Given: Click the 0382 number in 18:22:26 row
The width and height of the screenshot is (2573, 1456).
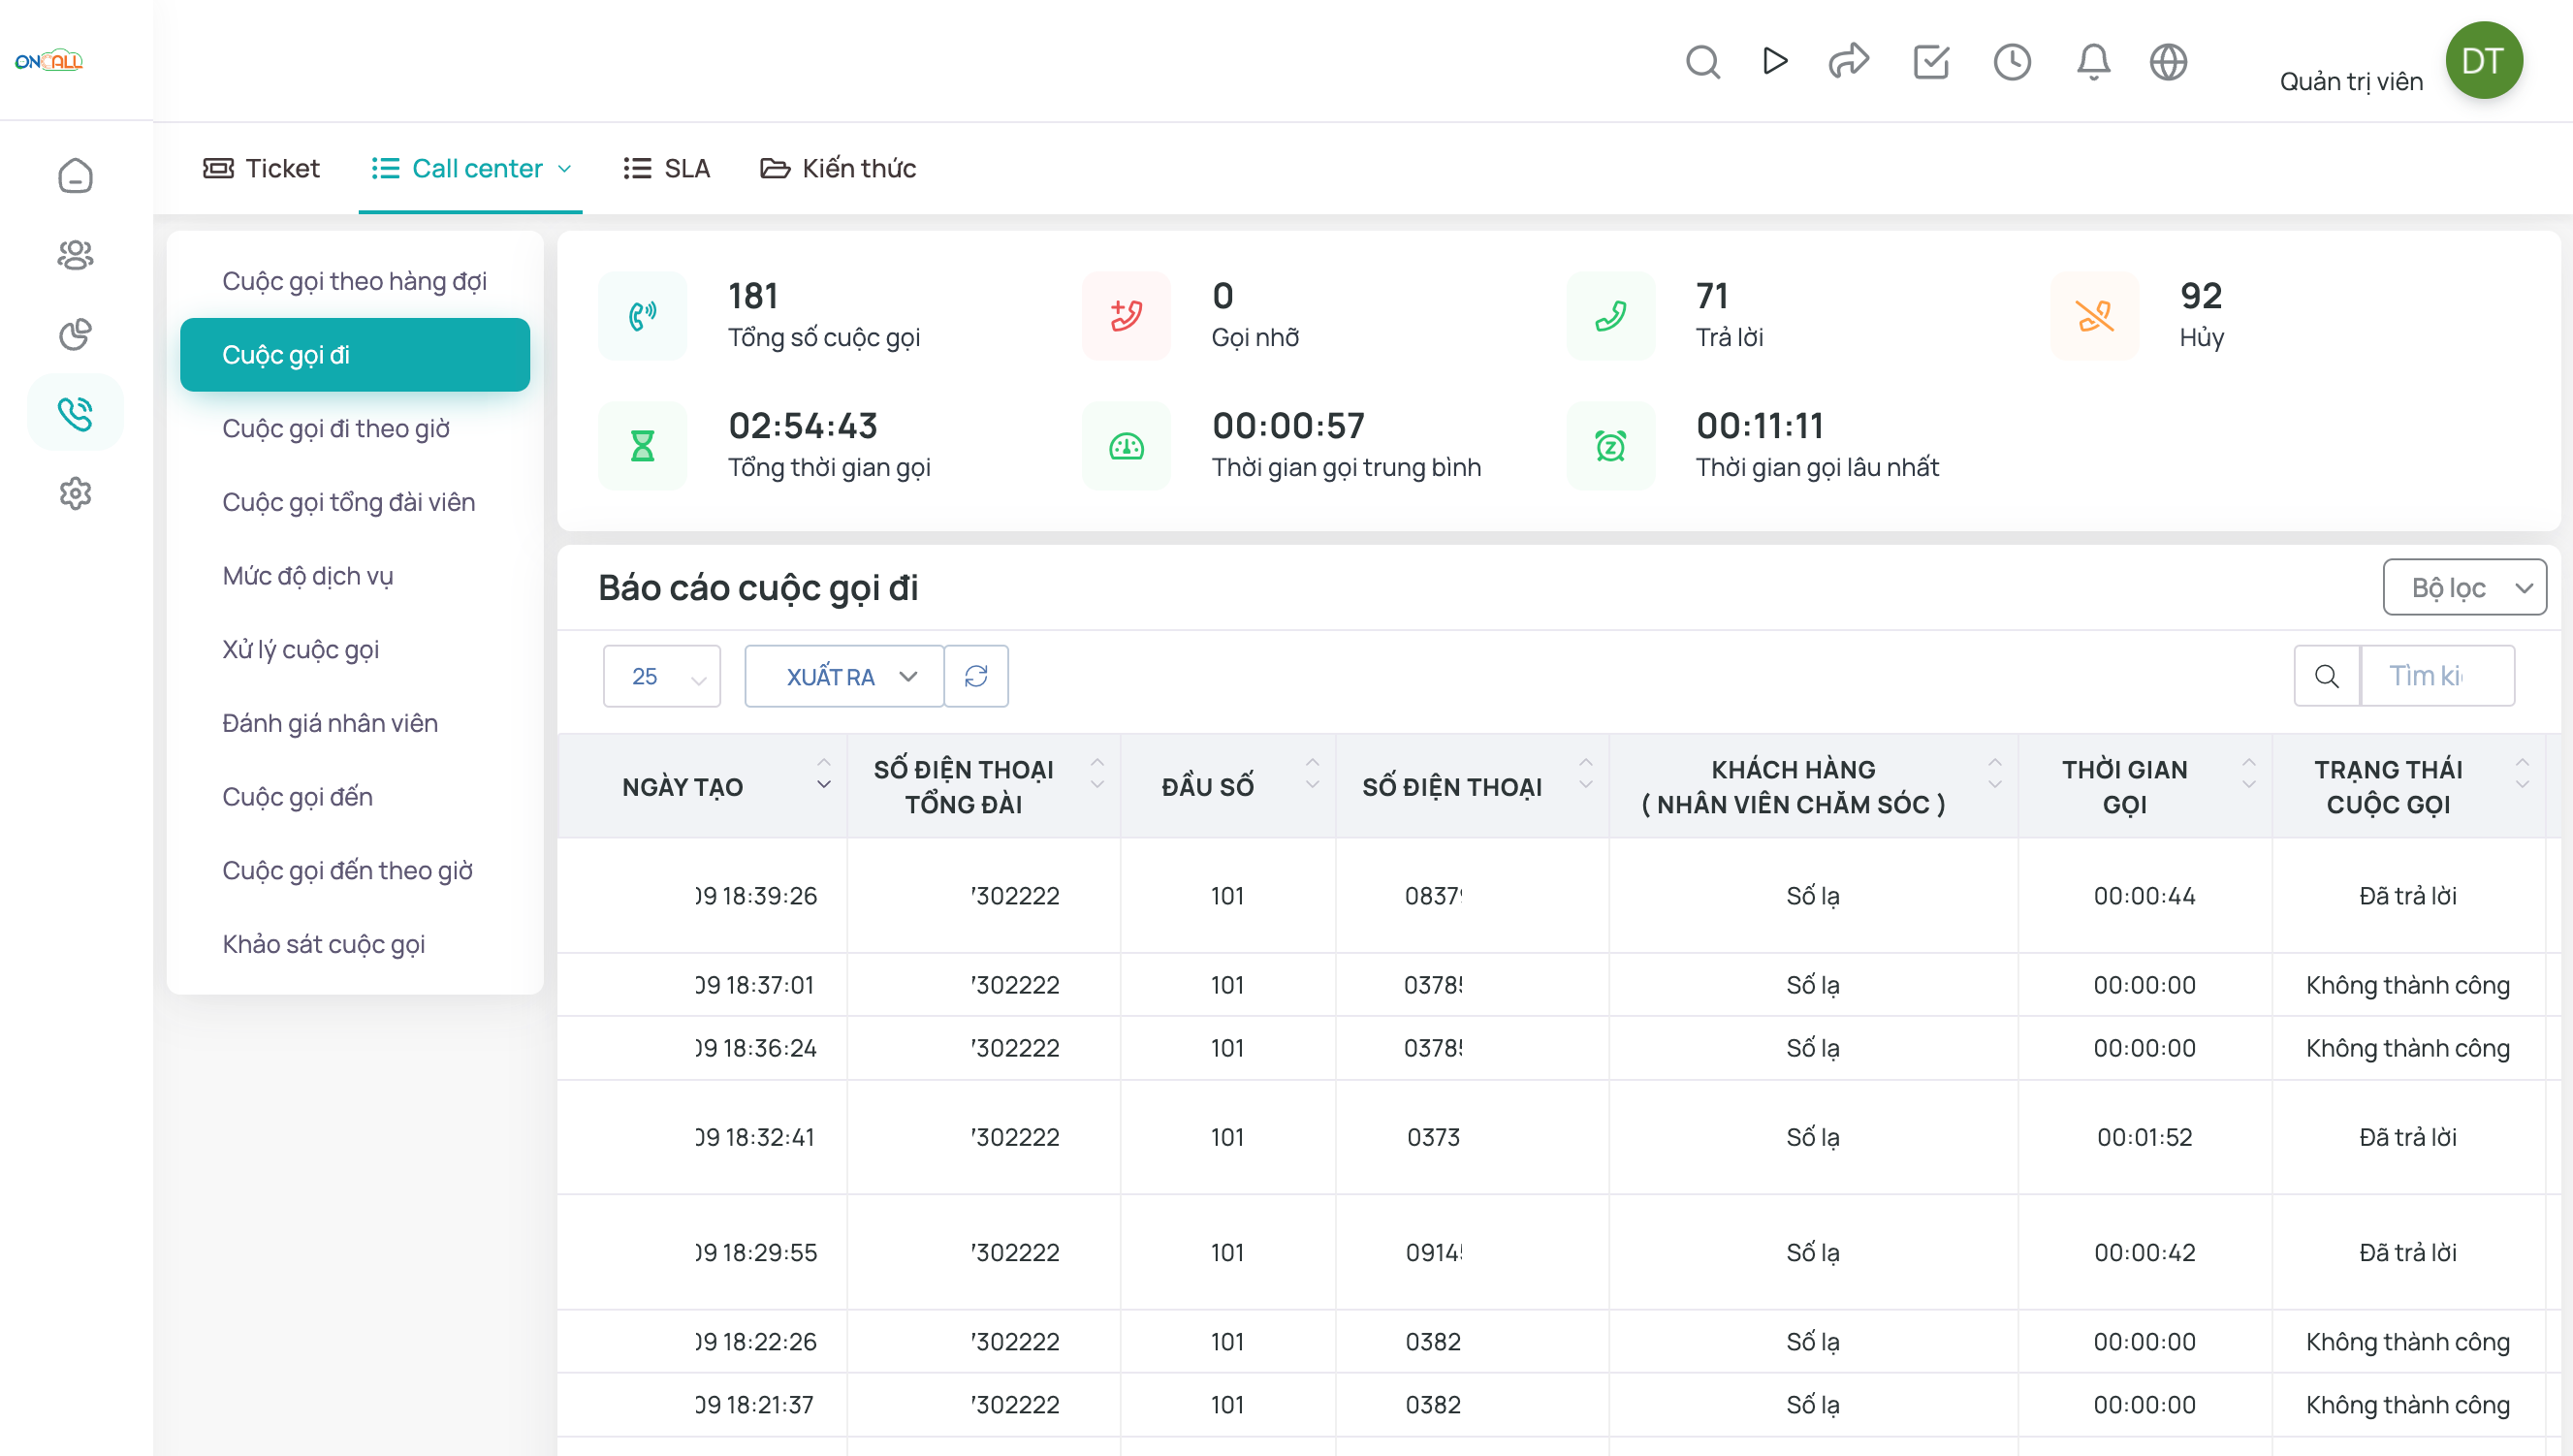Looking at the screenshot, I should 1432,1341.
